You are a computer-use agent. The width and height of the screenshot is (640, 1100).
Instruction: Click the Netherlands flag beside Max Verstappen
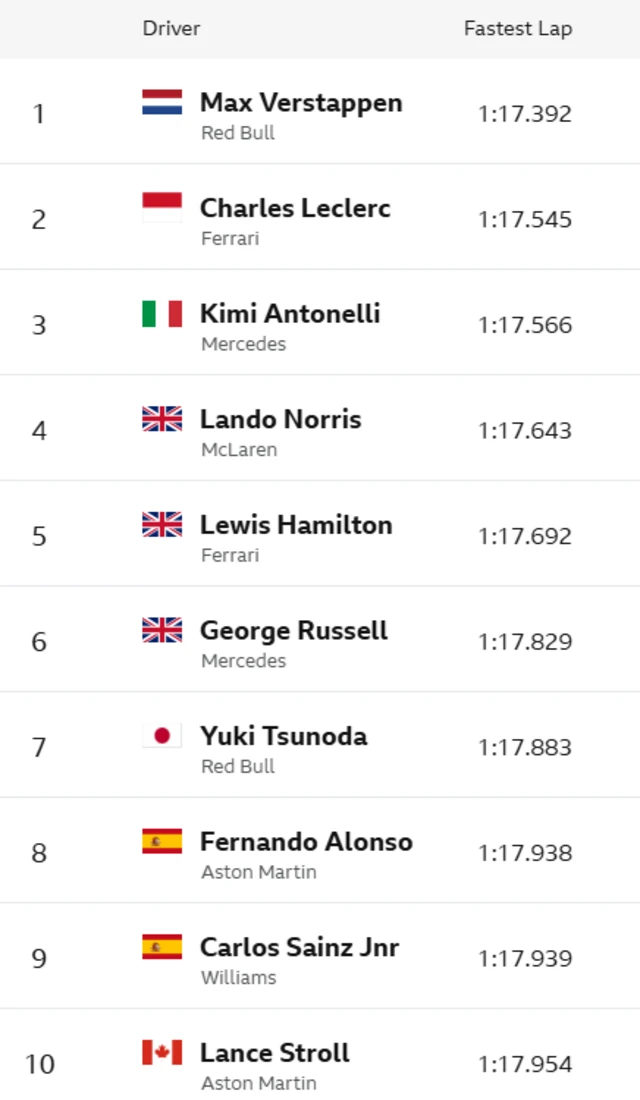(x=162, y=102)
